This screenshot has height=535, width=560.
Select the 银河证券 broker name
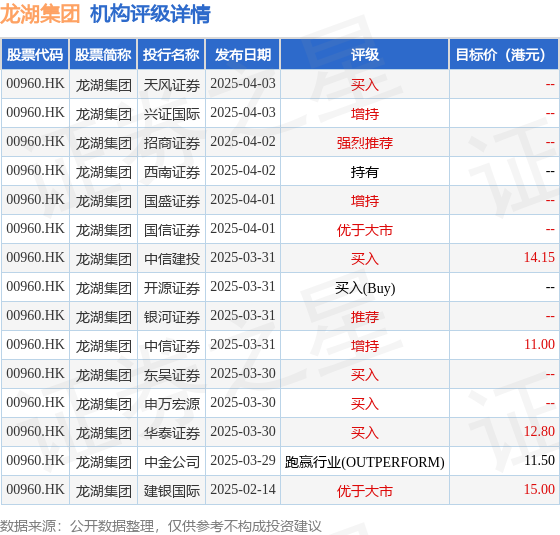171,316
